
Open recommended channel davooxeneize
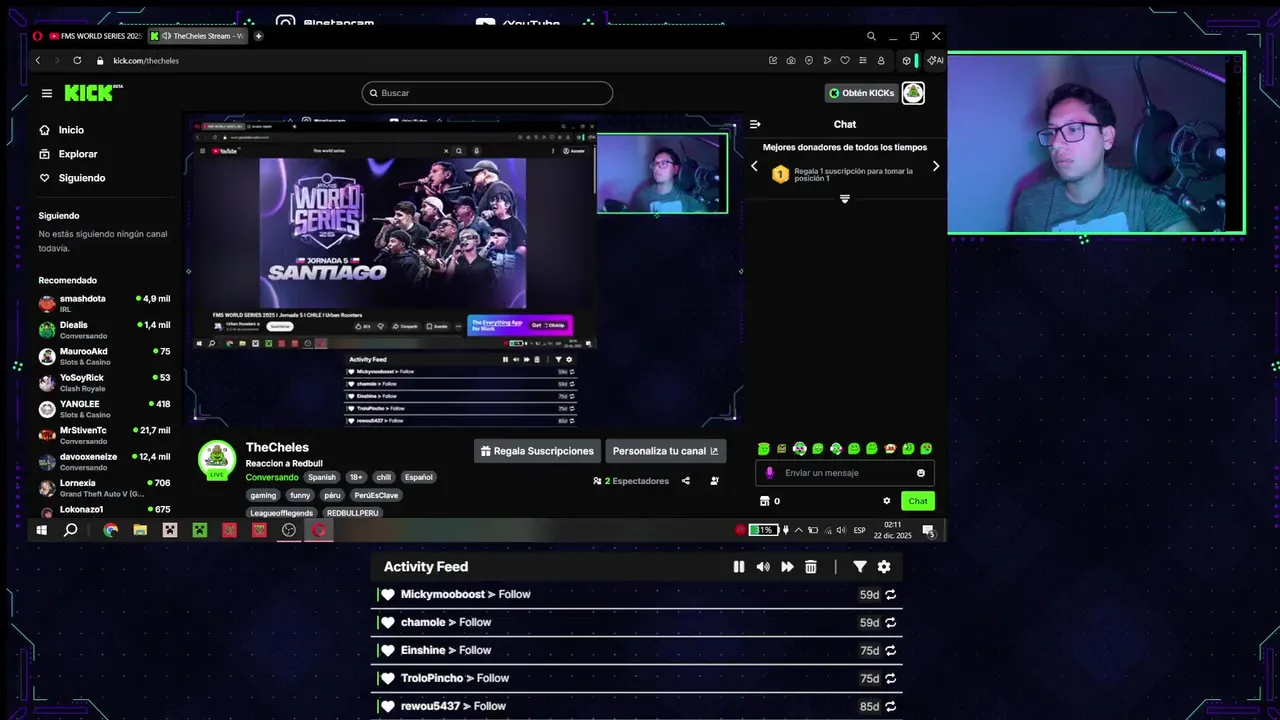[x=104, y=461]
